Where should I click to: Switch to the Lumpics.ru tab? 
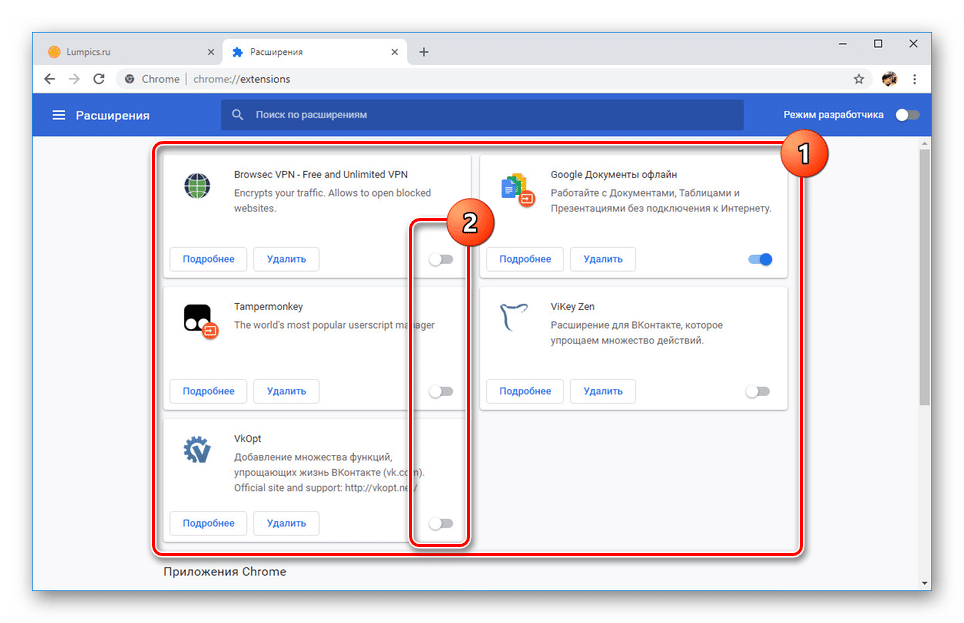coord(120,52)
